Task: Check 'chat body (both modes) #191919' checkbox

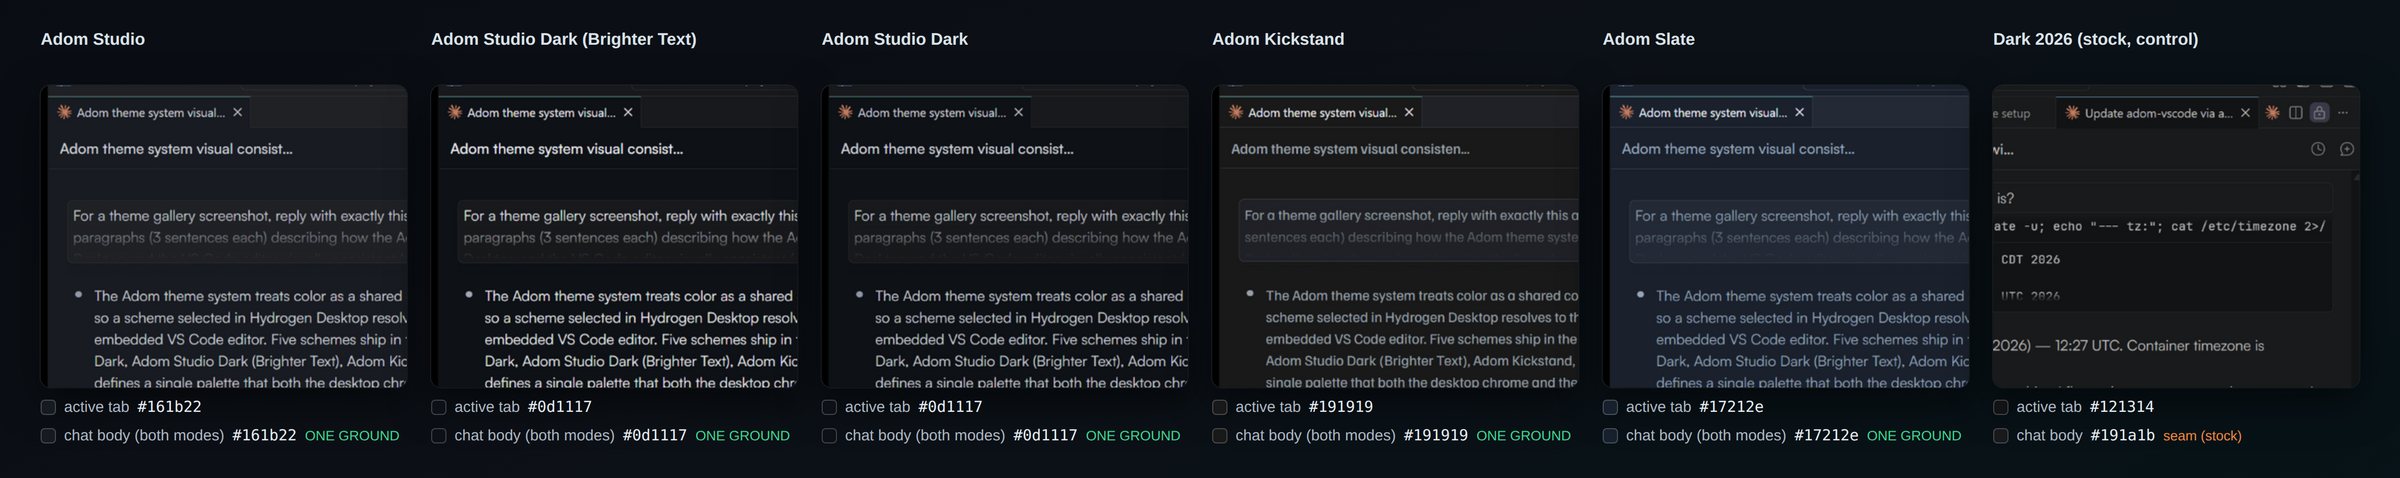Action: 1219,436
